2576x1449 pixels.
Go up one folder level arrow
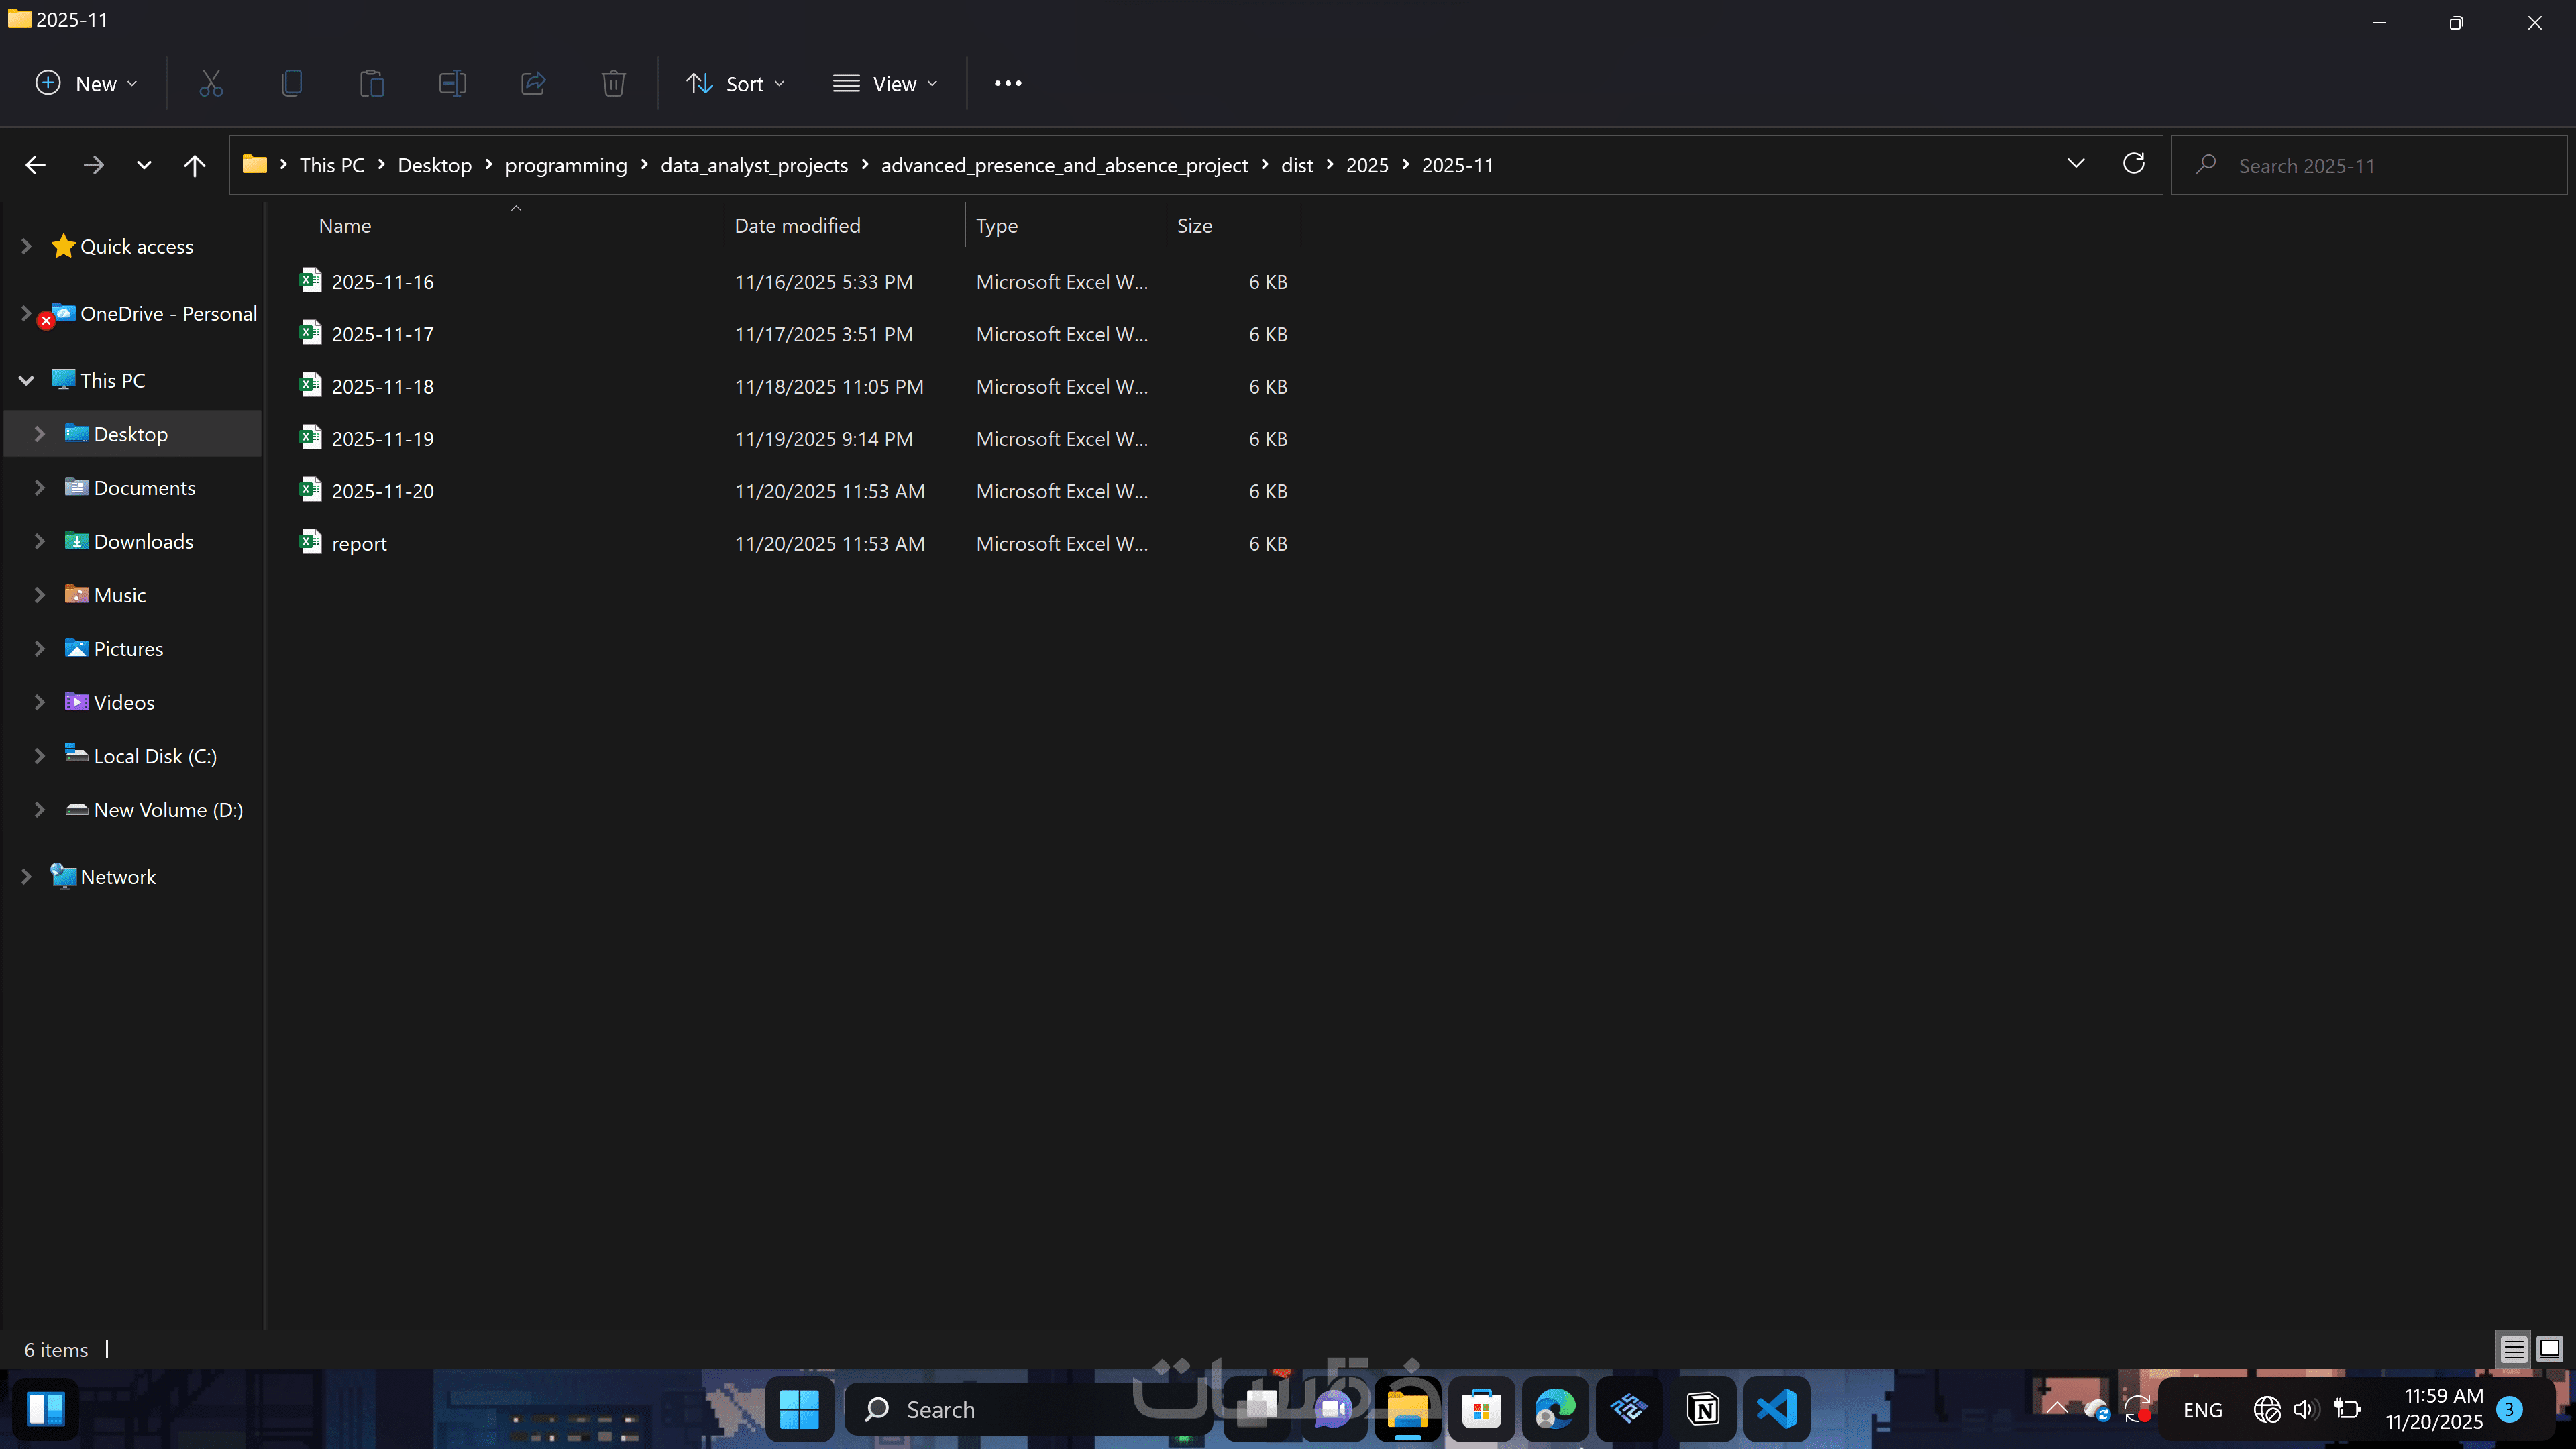(194, 165)
